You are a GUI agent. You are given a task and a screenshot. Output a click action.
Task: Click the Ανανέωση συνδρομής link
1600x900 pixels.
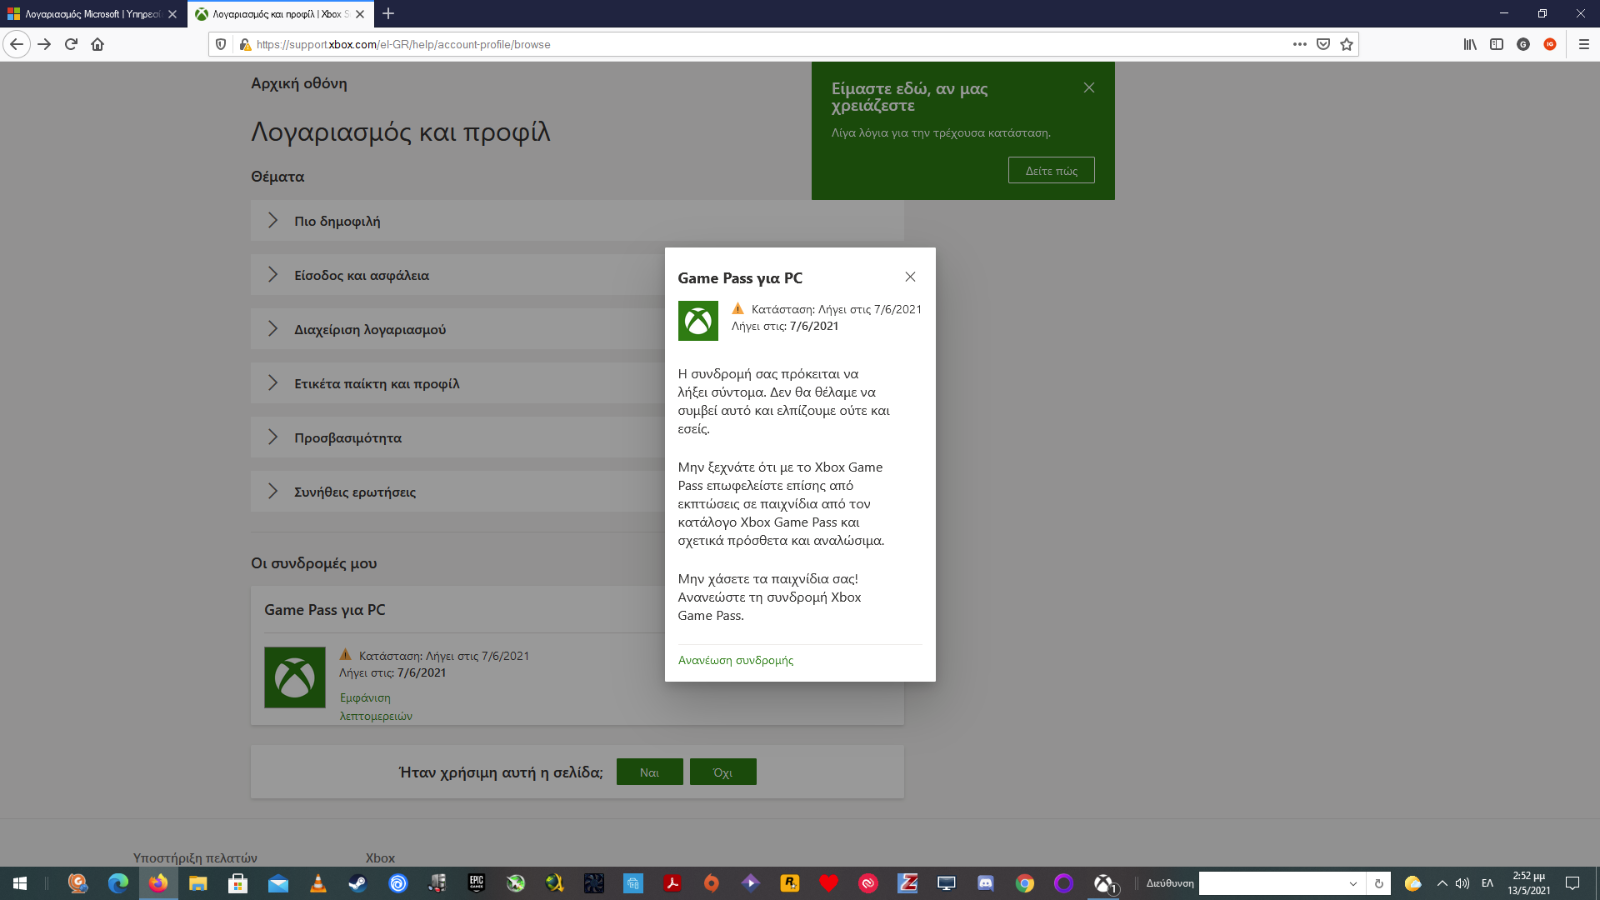(x=736, y=660)
